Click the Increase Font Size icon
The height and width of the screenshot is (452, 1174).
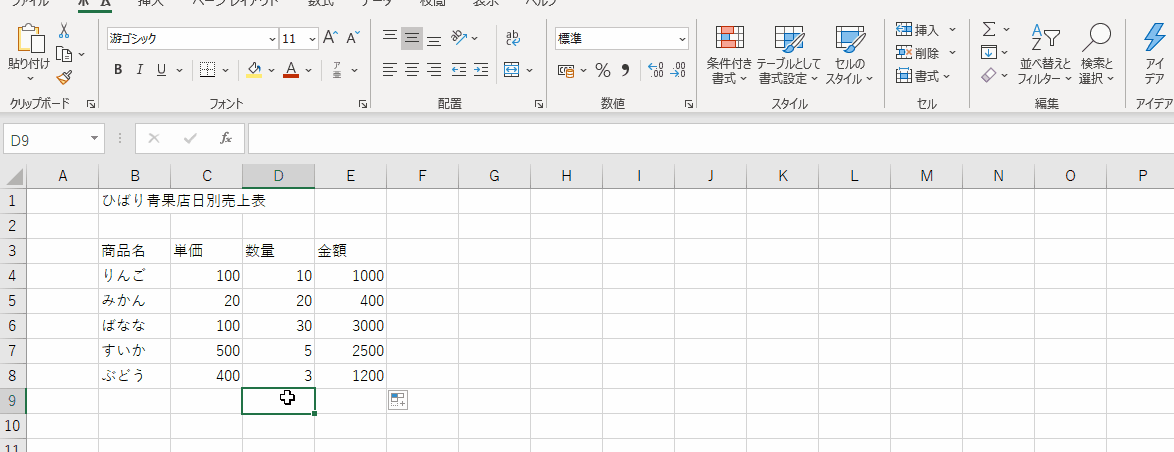[x=331, y=38]
